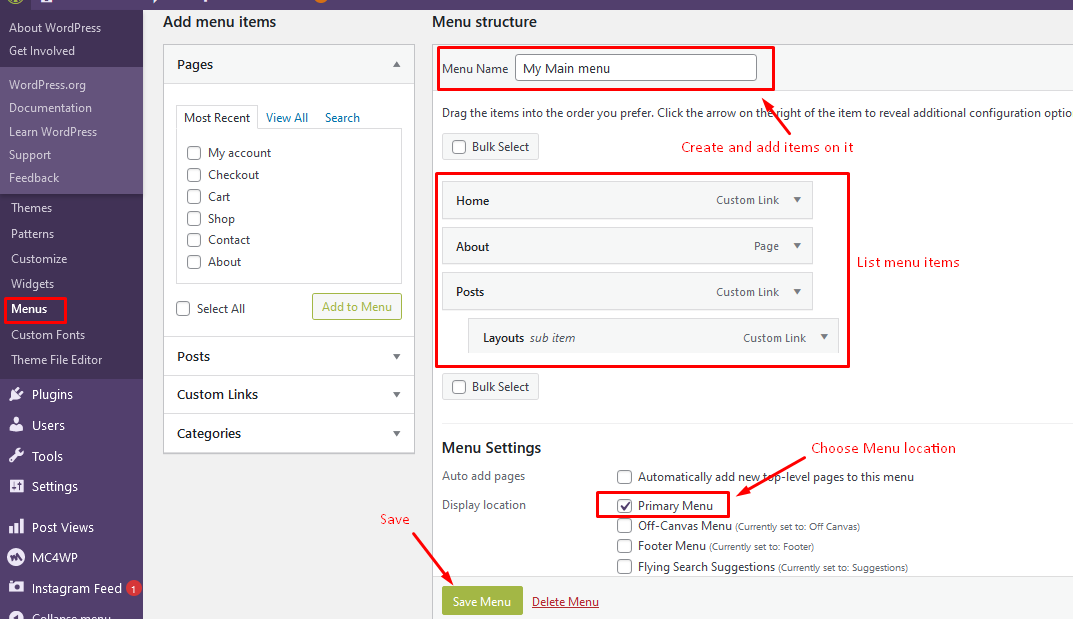Screen dimensions: 1073x619
Task: Open Widgets in the sidebar
Action: pyautogui.click(x=32, y=284)
